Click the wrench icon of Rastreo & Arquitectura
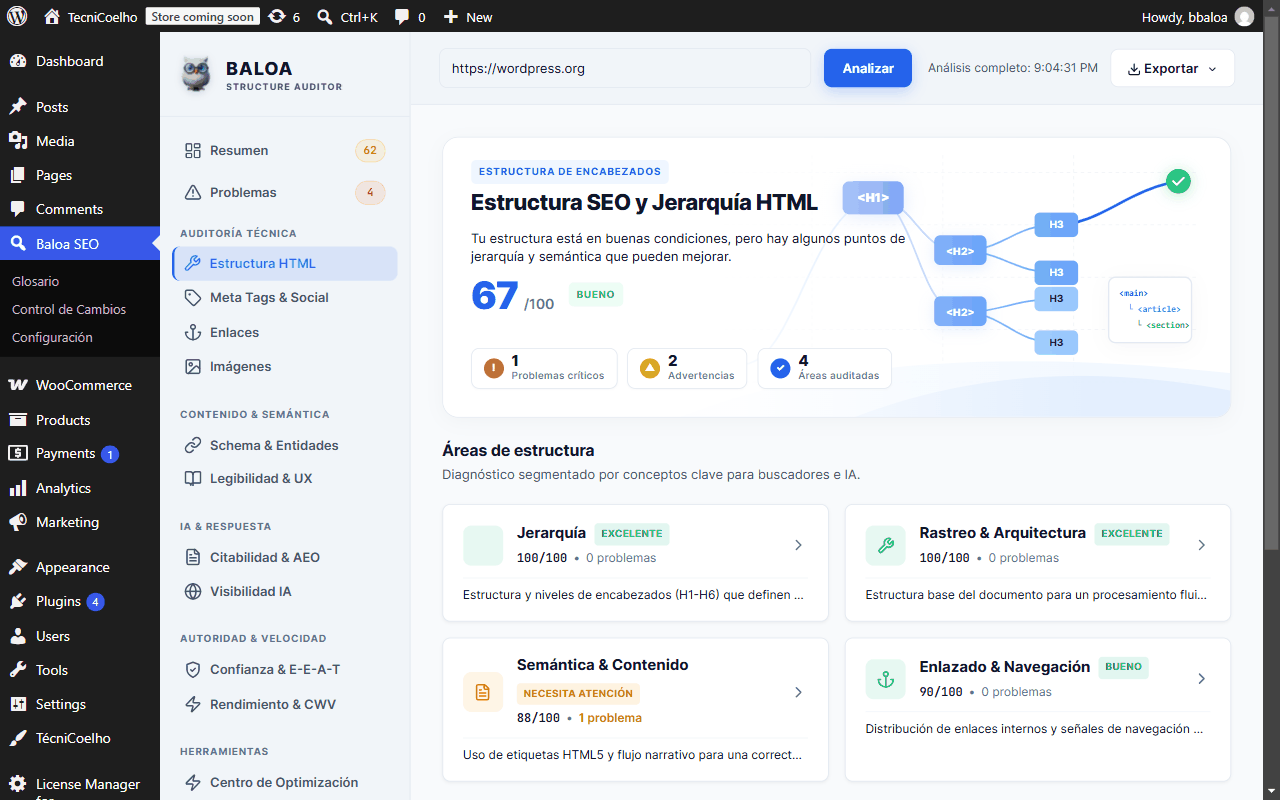This screenshot has width=1280, height=800. (x=885, y=545)
